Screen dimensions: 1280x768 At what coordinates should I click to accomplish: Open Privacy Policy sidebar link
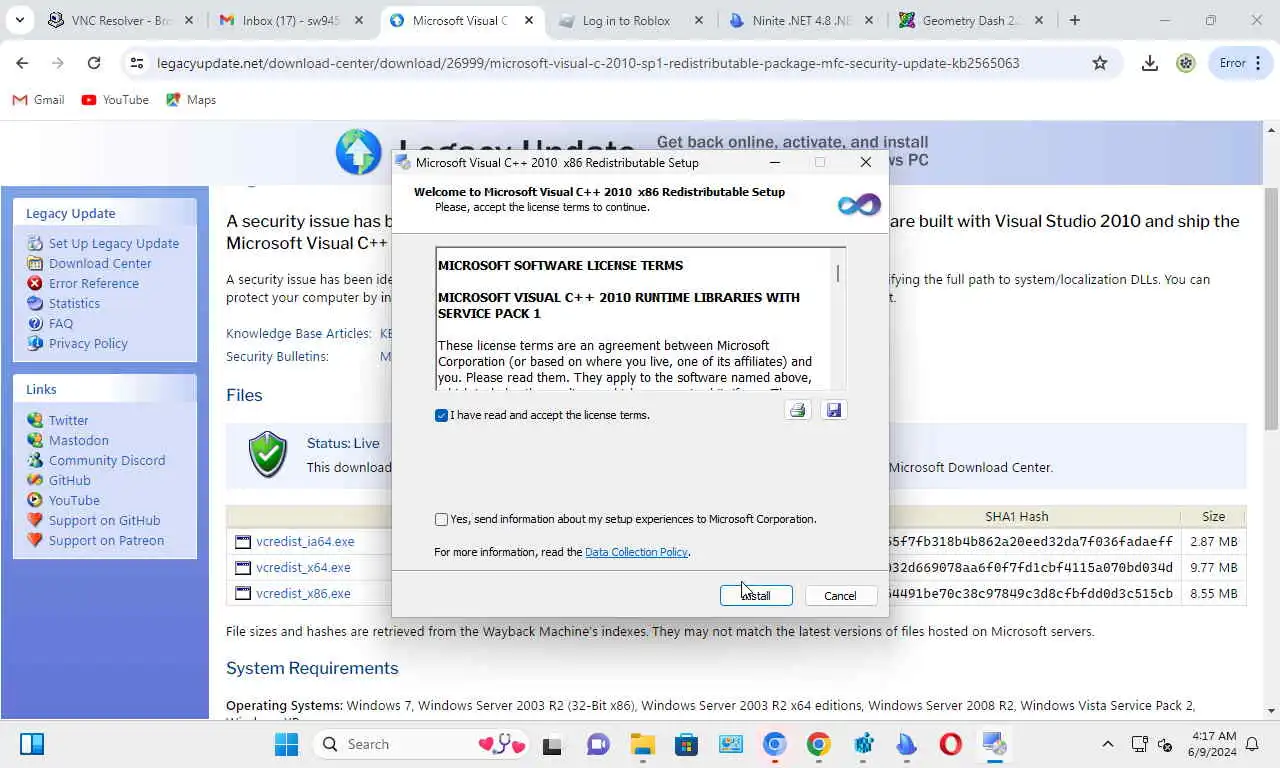(x=88, y=343)
